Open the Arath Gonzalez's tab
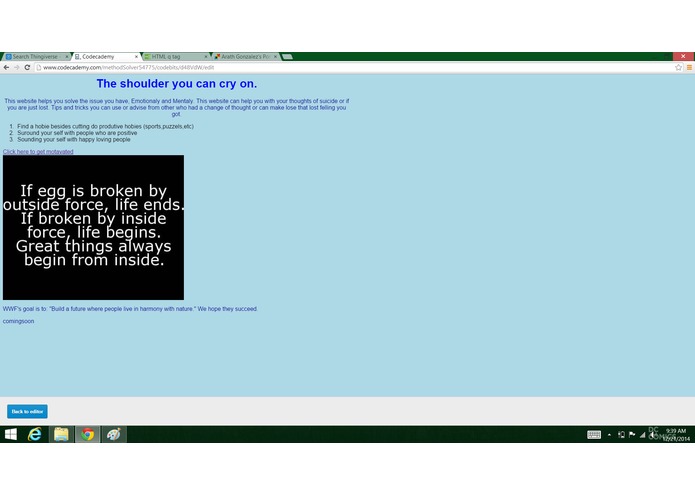Image resolution: width=695 pixels, height=494 pixels. [x=246, y=57]
